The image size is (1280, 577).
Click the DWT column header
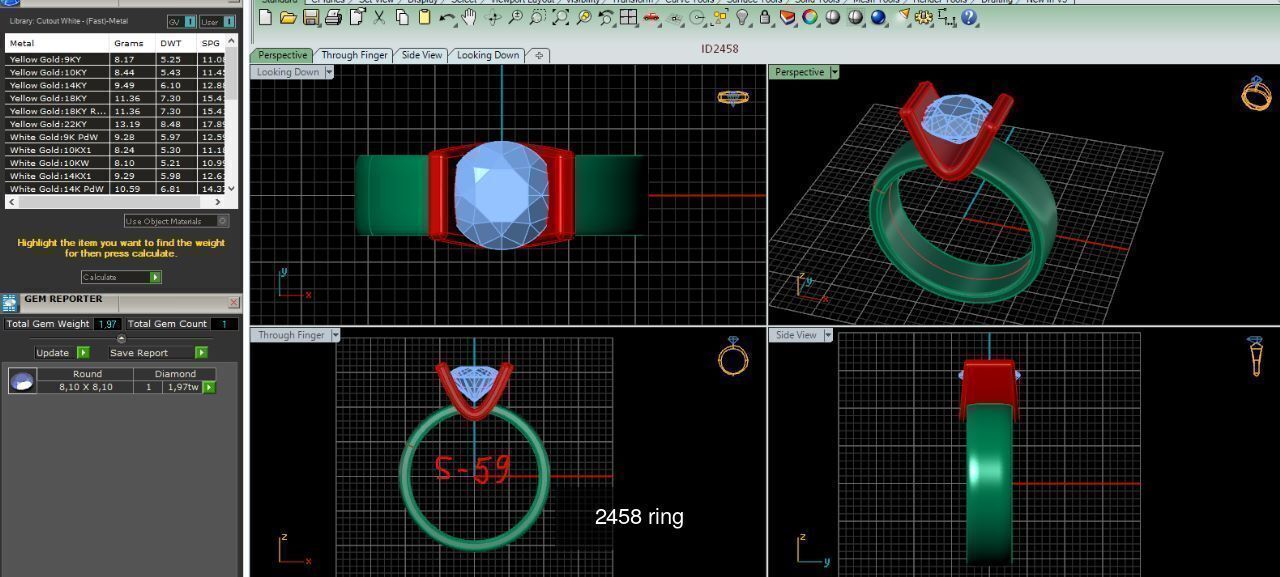click(176, 43)
